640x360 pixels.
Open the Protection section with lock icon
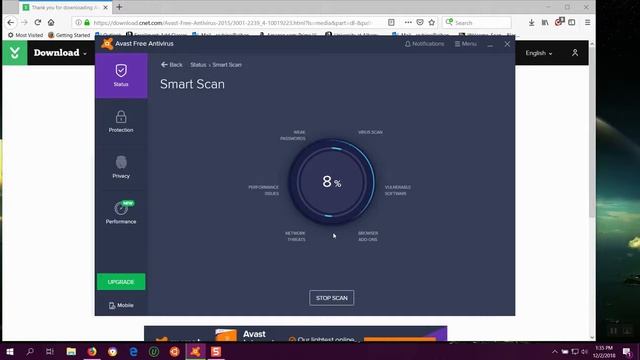coord(121,122)
